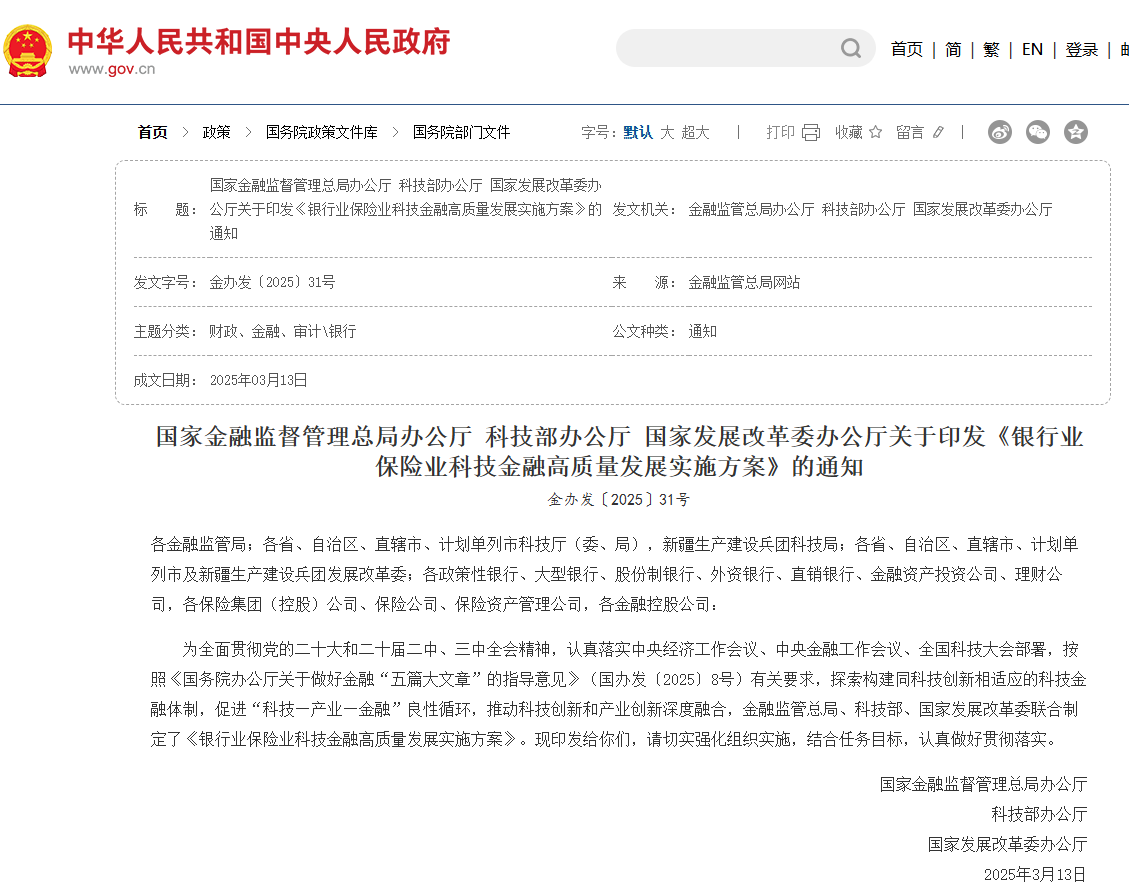Switch to English with the EN link
This screenshot has height=886, width=1129.
pos(1032,49)
